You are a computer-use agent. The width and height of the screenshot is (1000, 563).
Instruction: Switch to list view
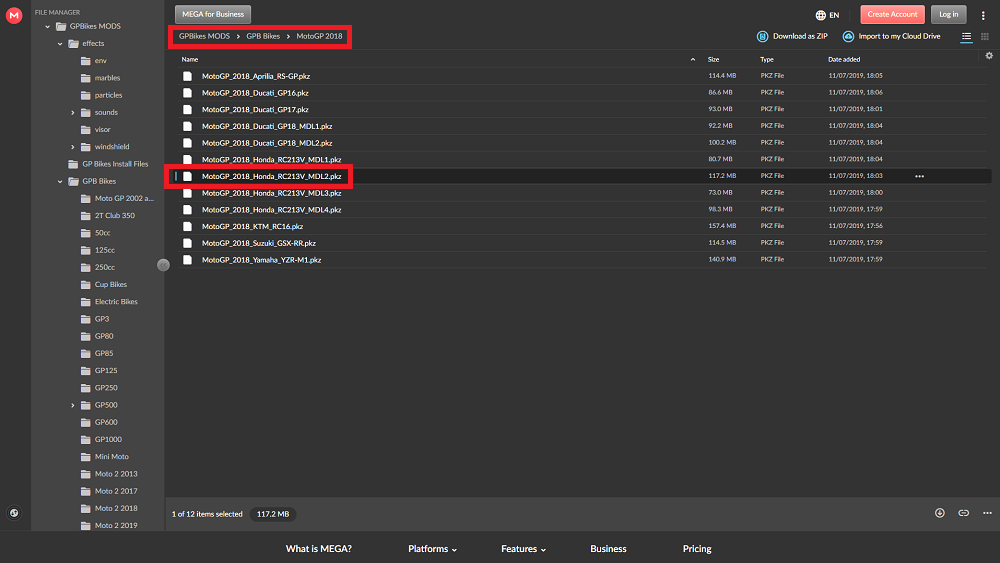coord(967,37)
